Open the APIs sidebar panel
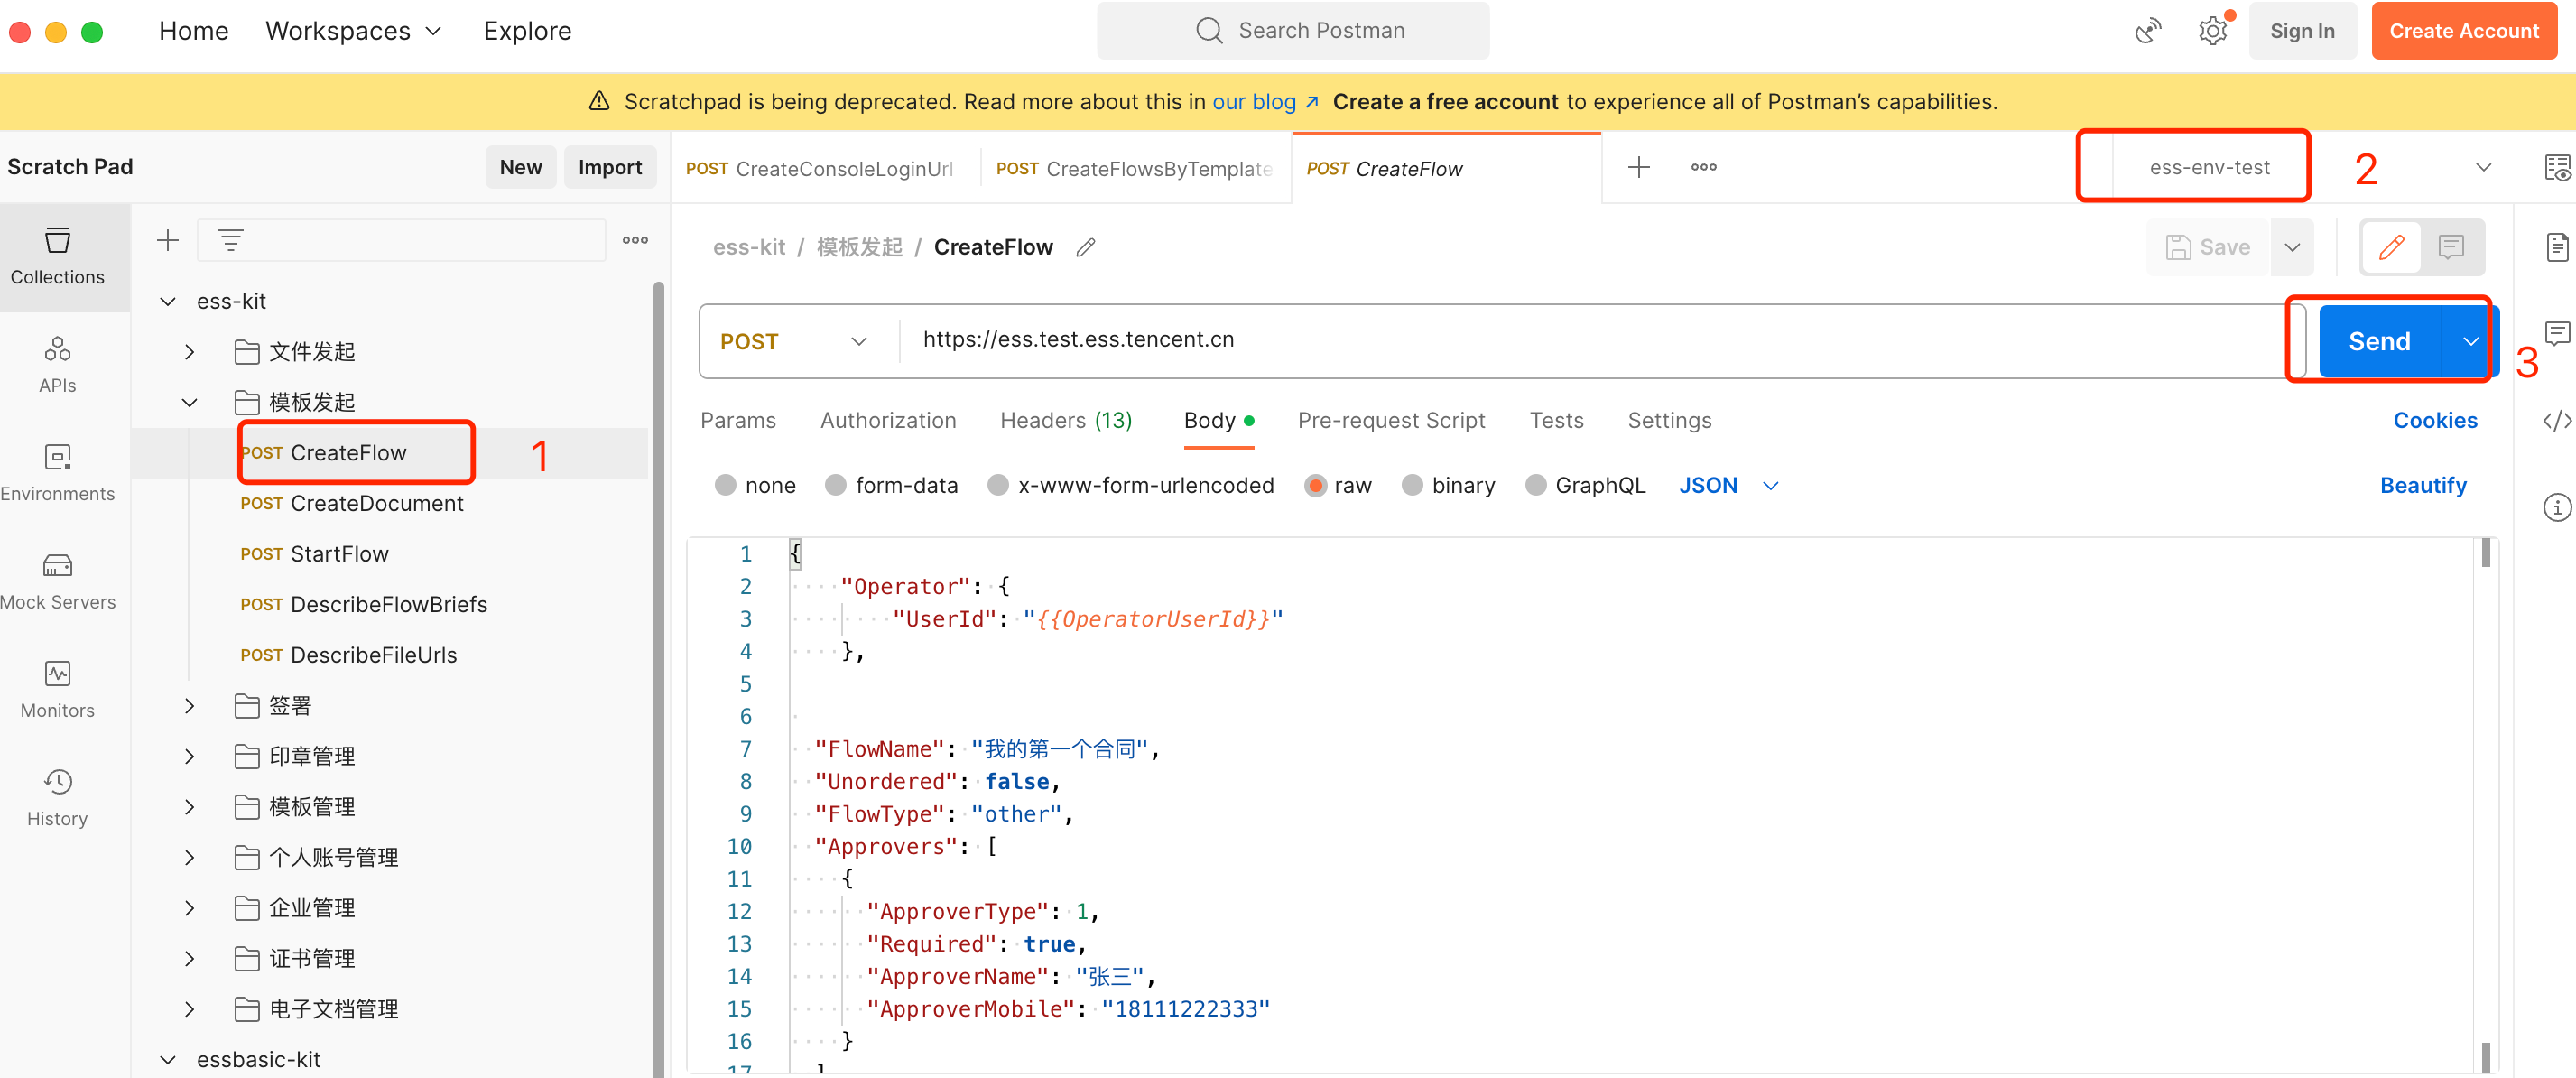The image size is (2576, 1078). tap(57, 365)
